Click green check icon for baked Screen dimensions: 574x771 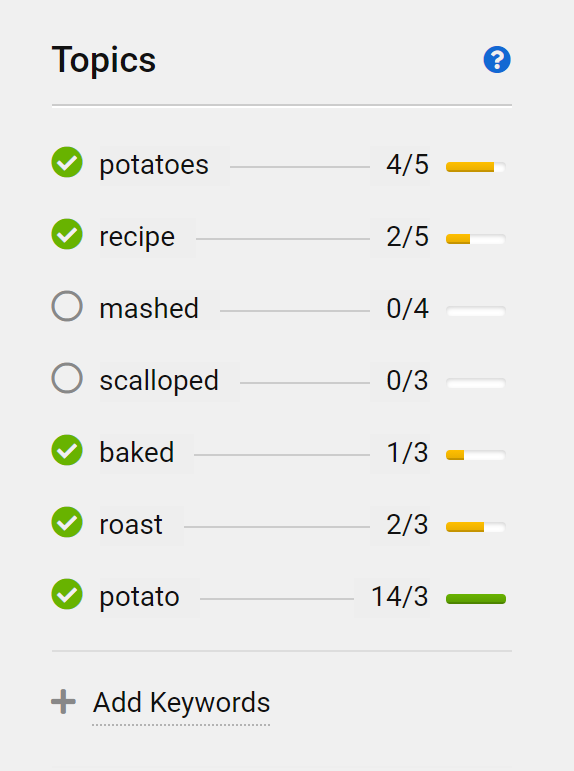[67, 450]
